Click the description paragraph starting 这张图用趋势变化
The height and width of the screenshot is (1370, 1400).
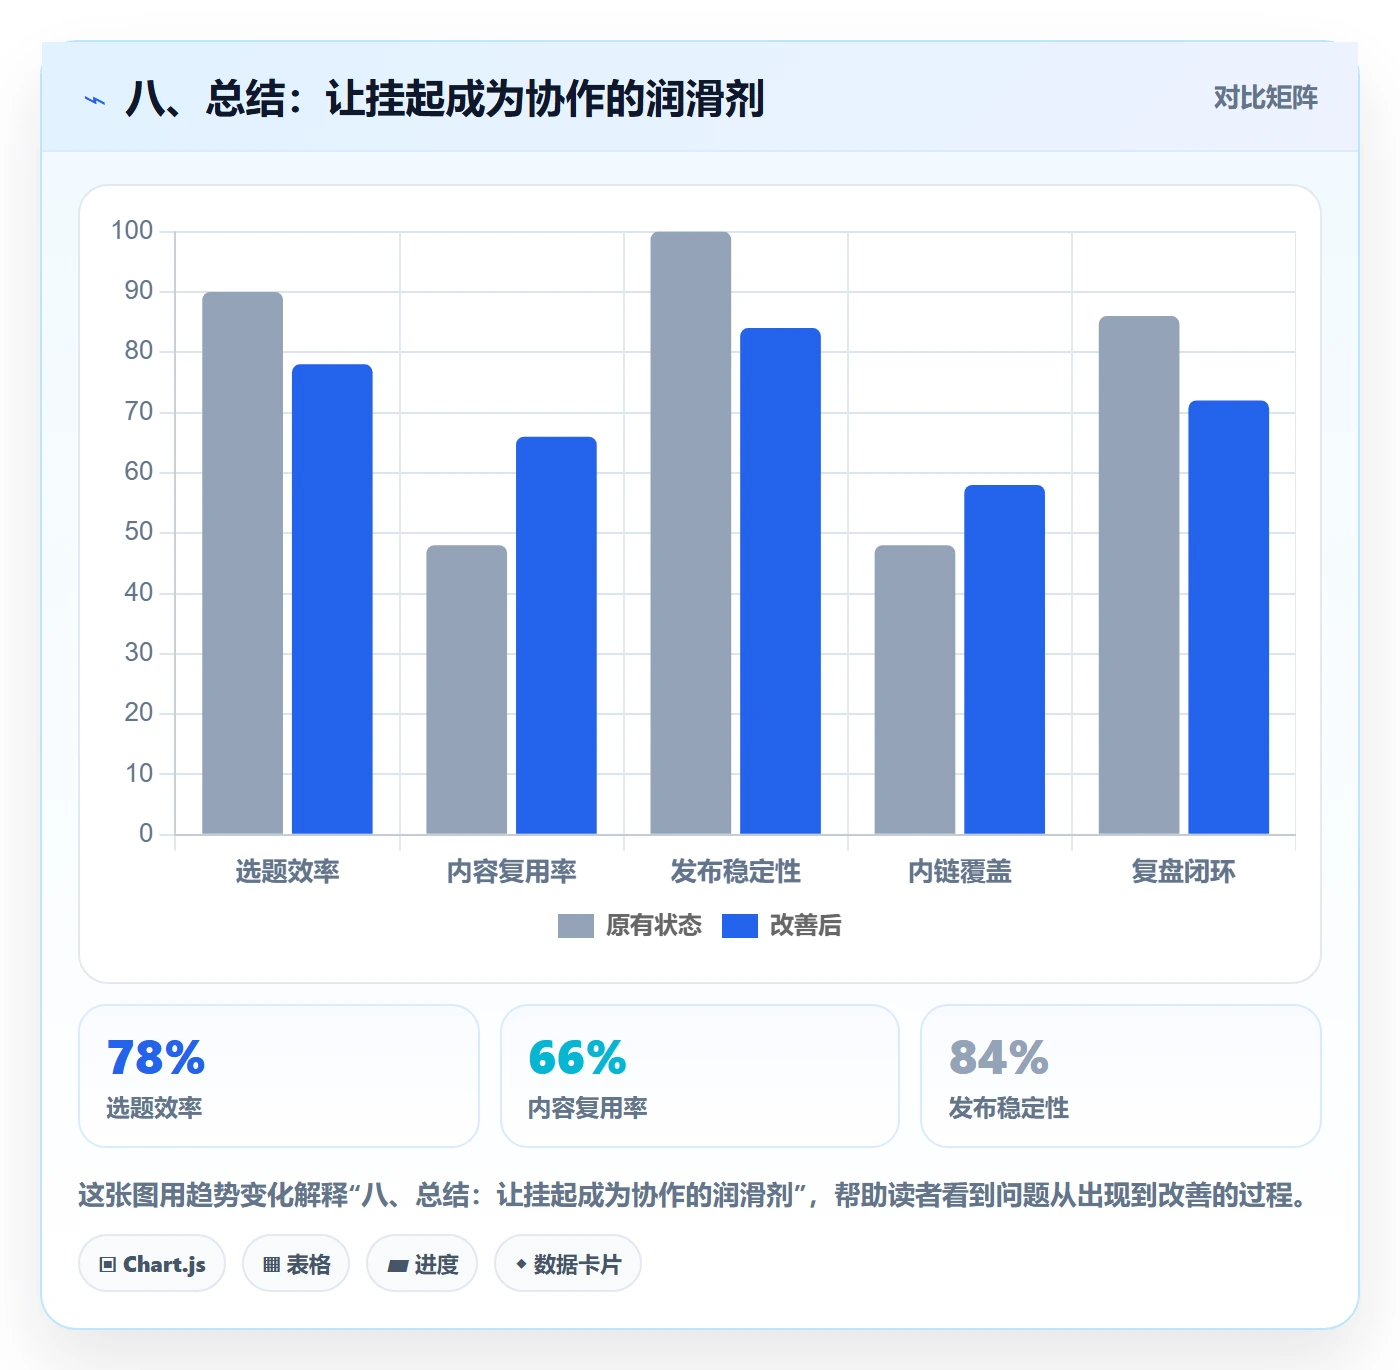(x=693, y=1195)
